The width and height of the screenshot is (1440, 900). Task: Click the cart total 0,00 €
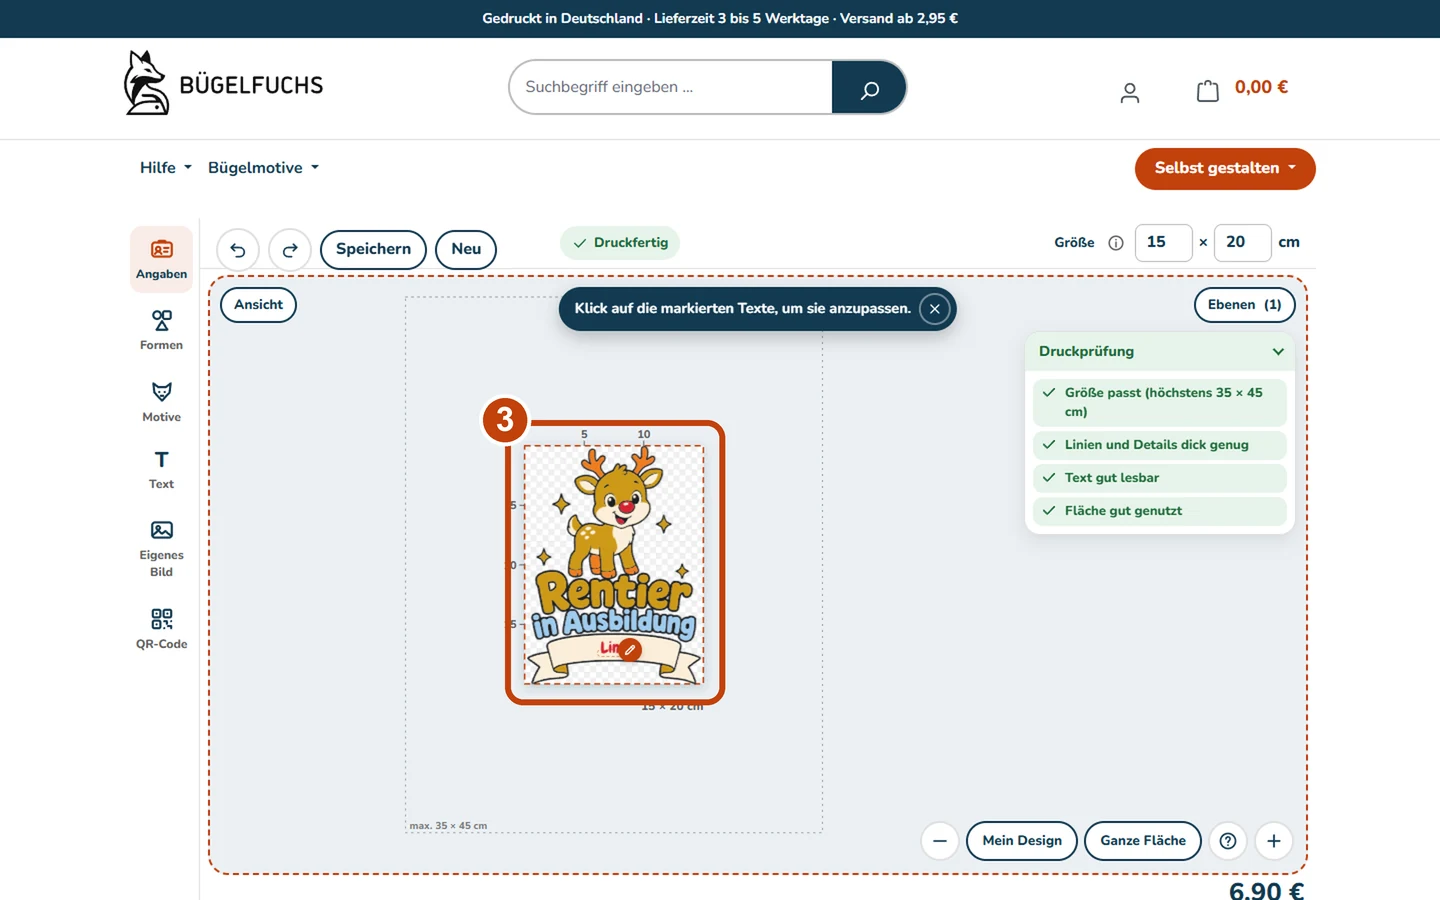(x=1261, y=87)
